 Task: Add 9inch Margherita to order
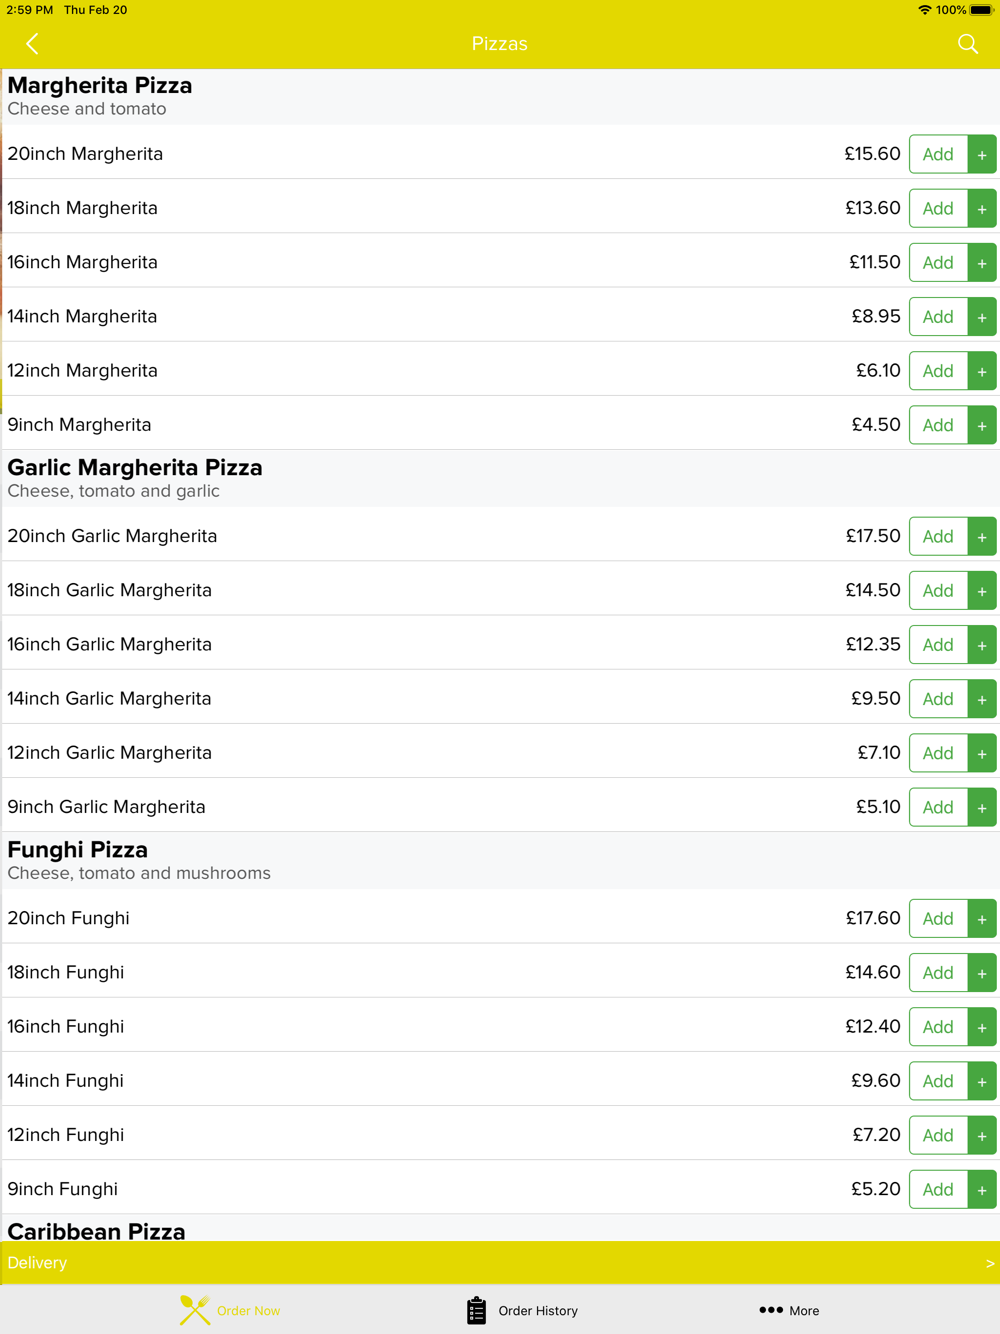click(938, 424)
